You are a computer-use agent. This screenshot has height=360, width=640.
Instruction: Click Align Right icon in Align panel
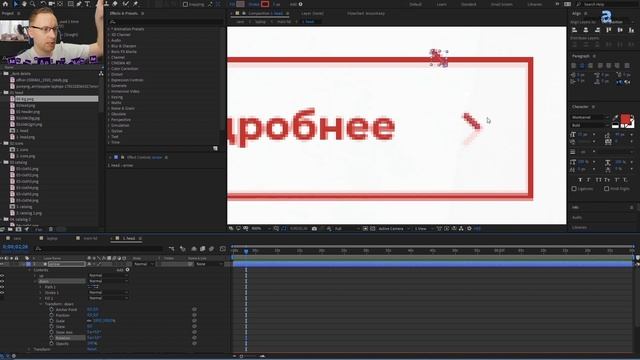[597, 30]
